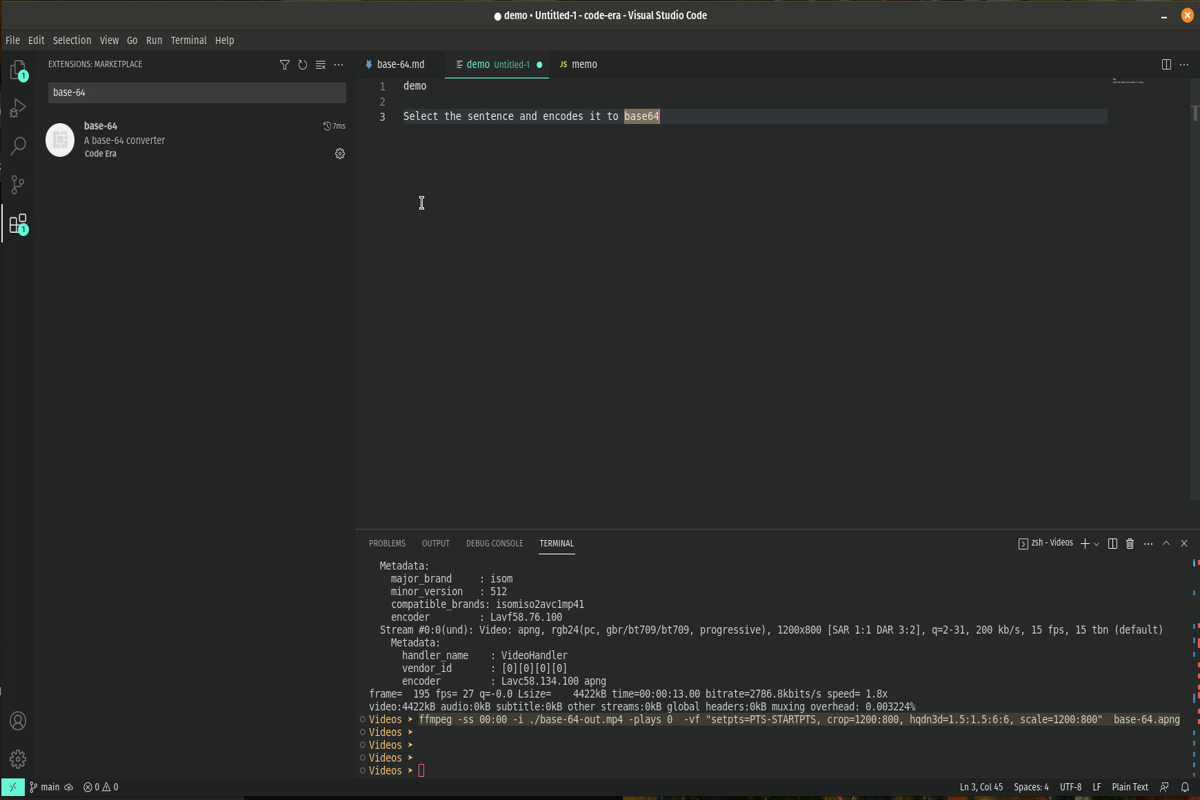This screenshot has height=800, width=1200.
Task: Add a new terminal with plus icon
Action: point(1085,544)
